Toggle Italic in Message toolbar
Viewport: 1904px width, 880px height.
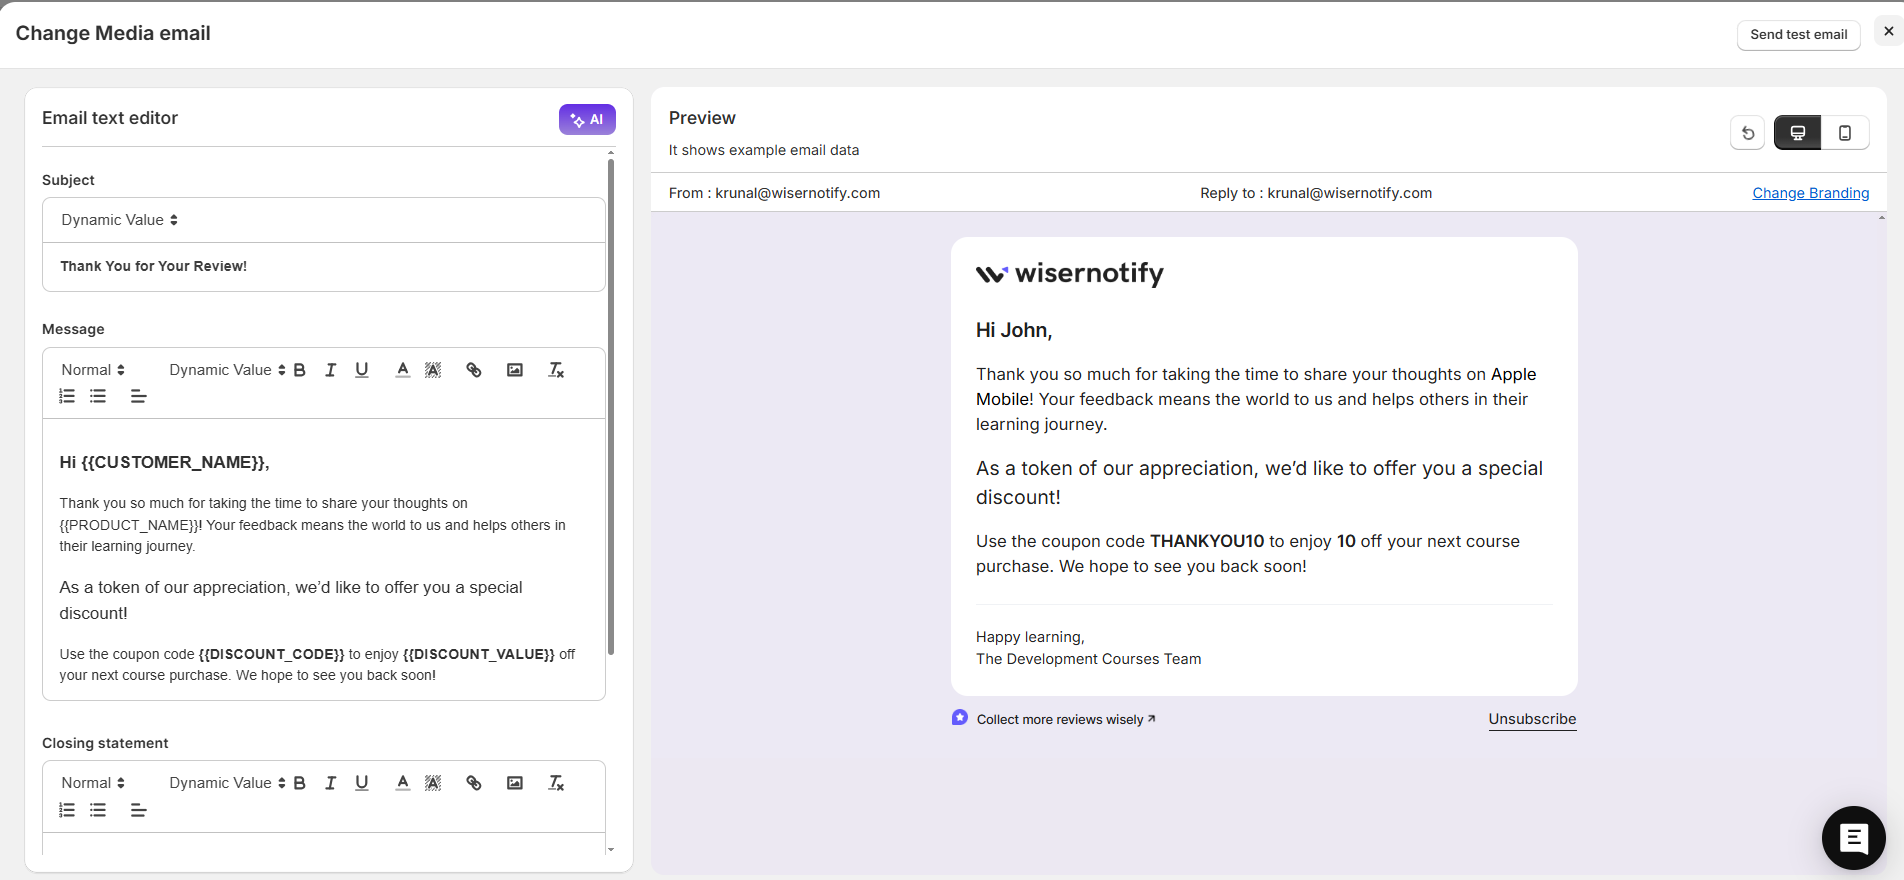pyautogui.click(x=330, y=370)
